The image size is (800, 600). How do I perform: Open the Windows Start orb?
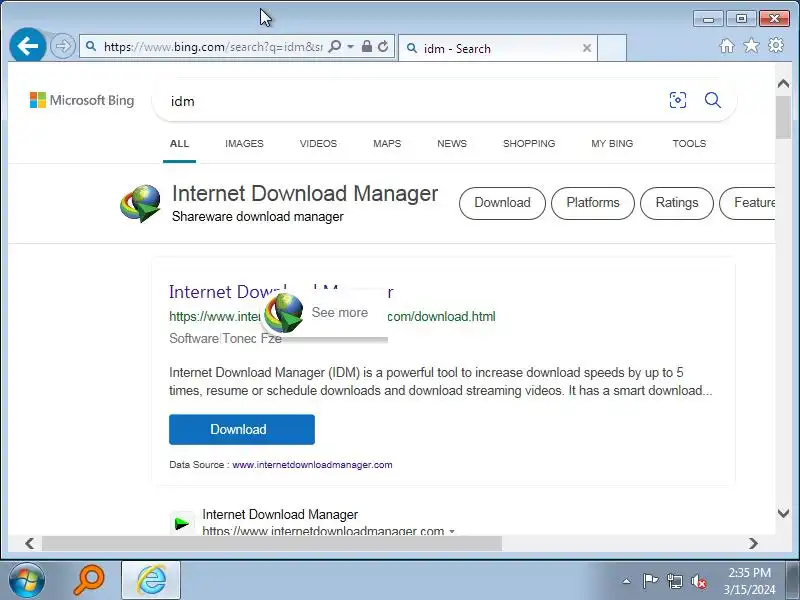[x=26, y=581]
